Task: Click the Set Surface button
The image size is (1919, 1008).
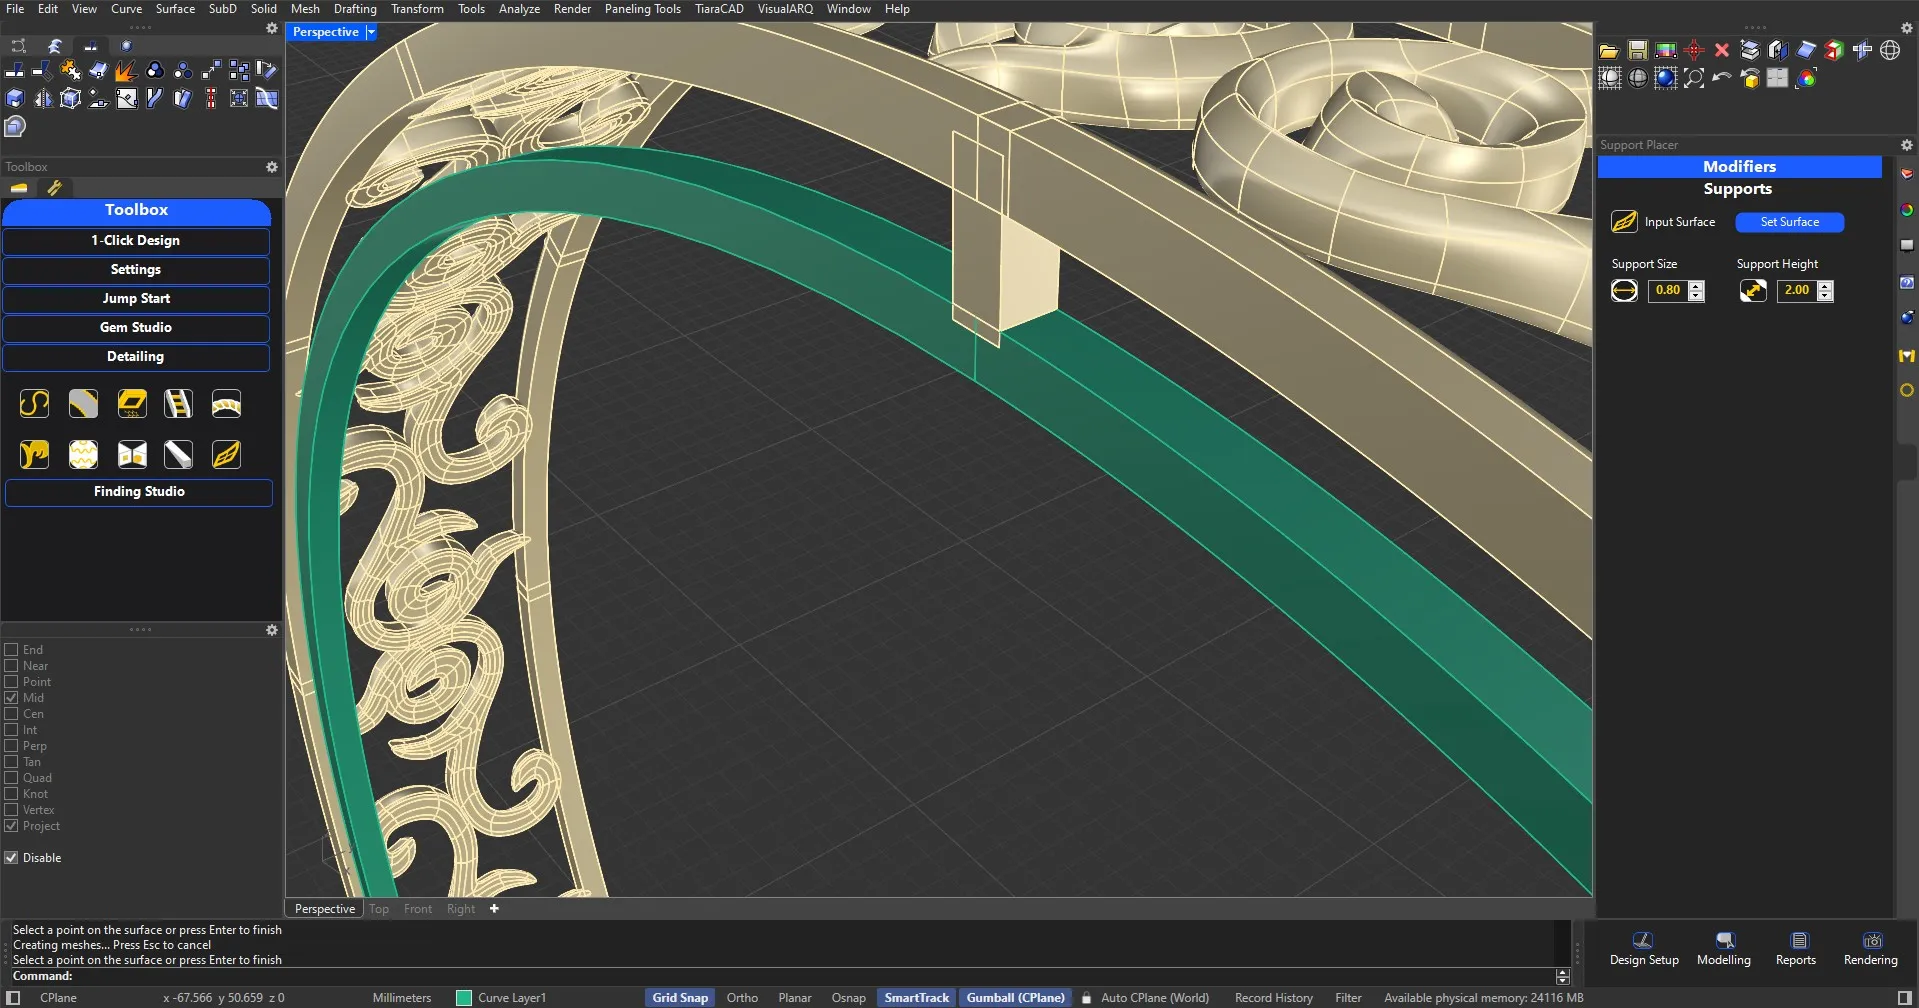Action: coord(1789,222)
